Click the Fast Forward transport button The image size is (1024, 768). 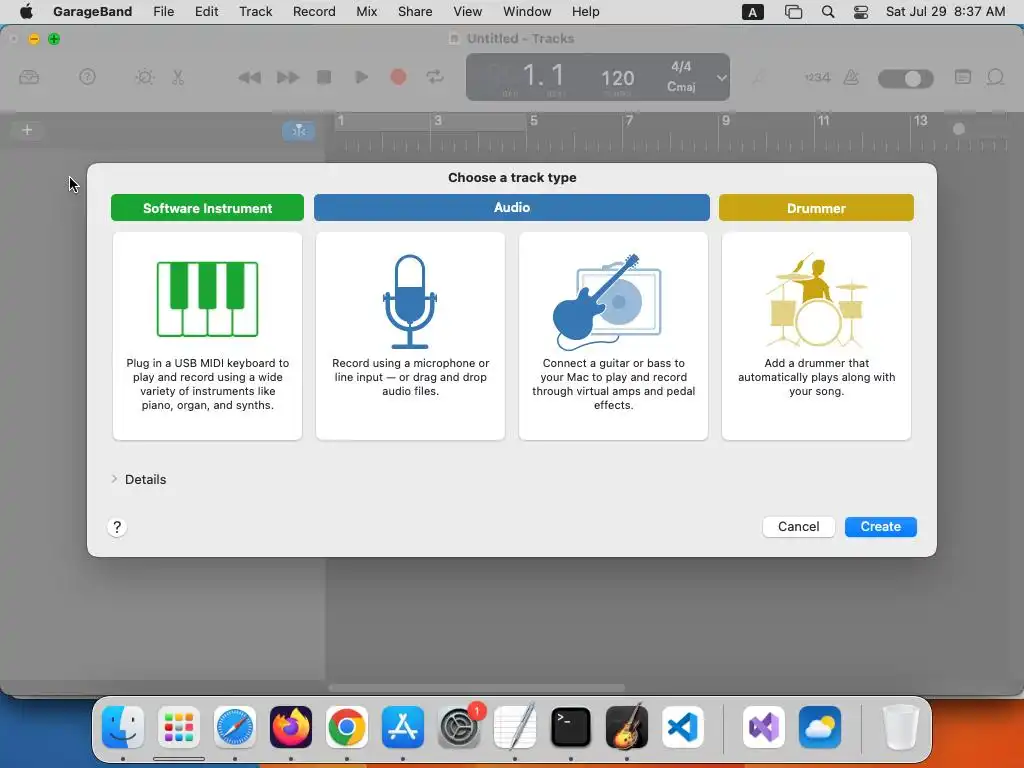pos(287,78)
